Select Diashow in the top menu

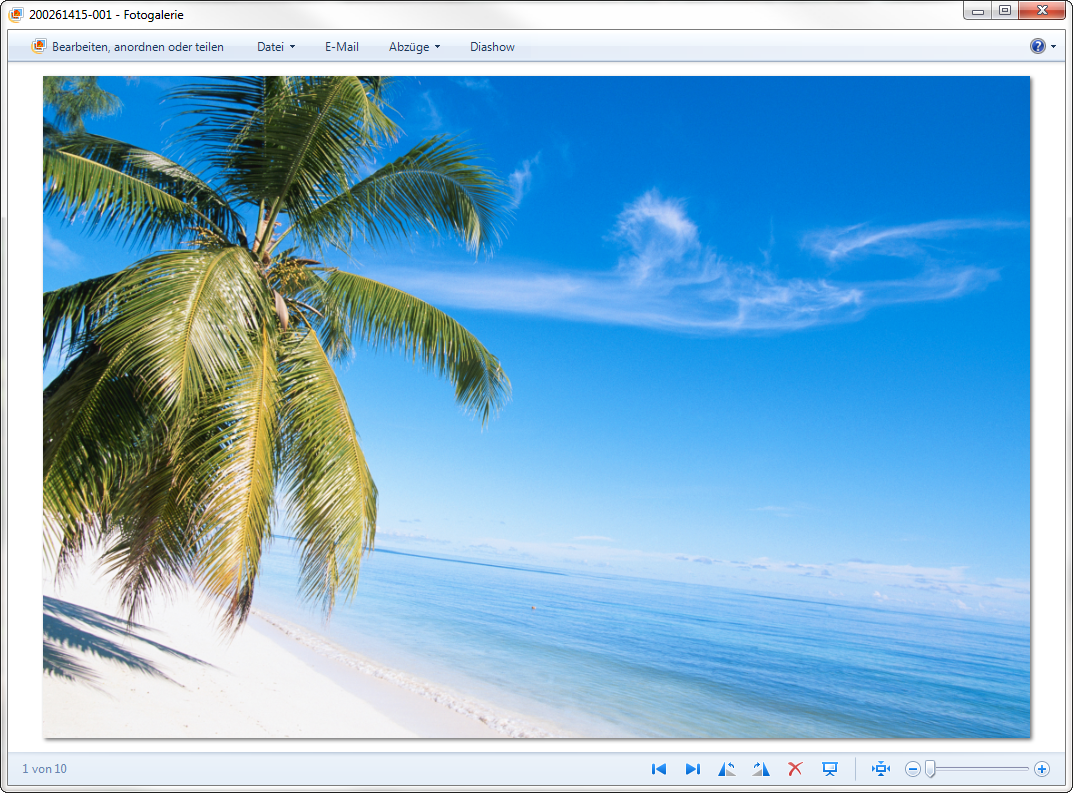point(492,47)
